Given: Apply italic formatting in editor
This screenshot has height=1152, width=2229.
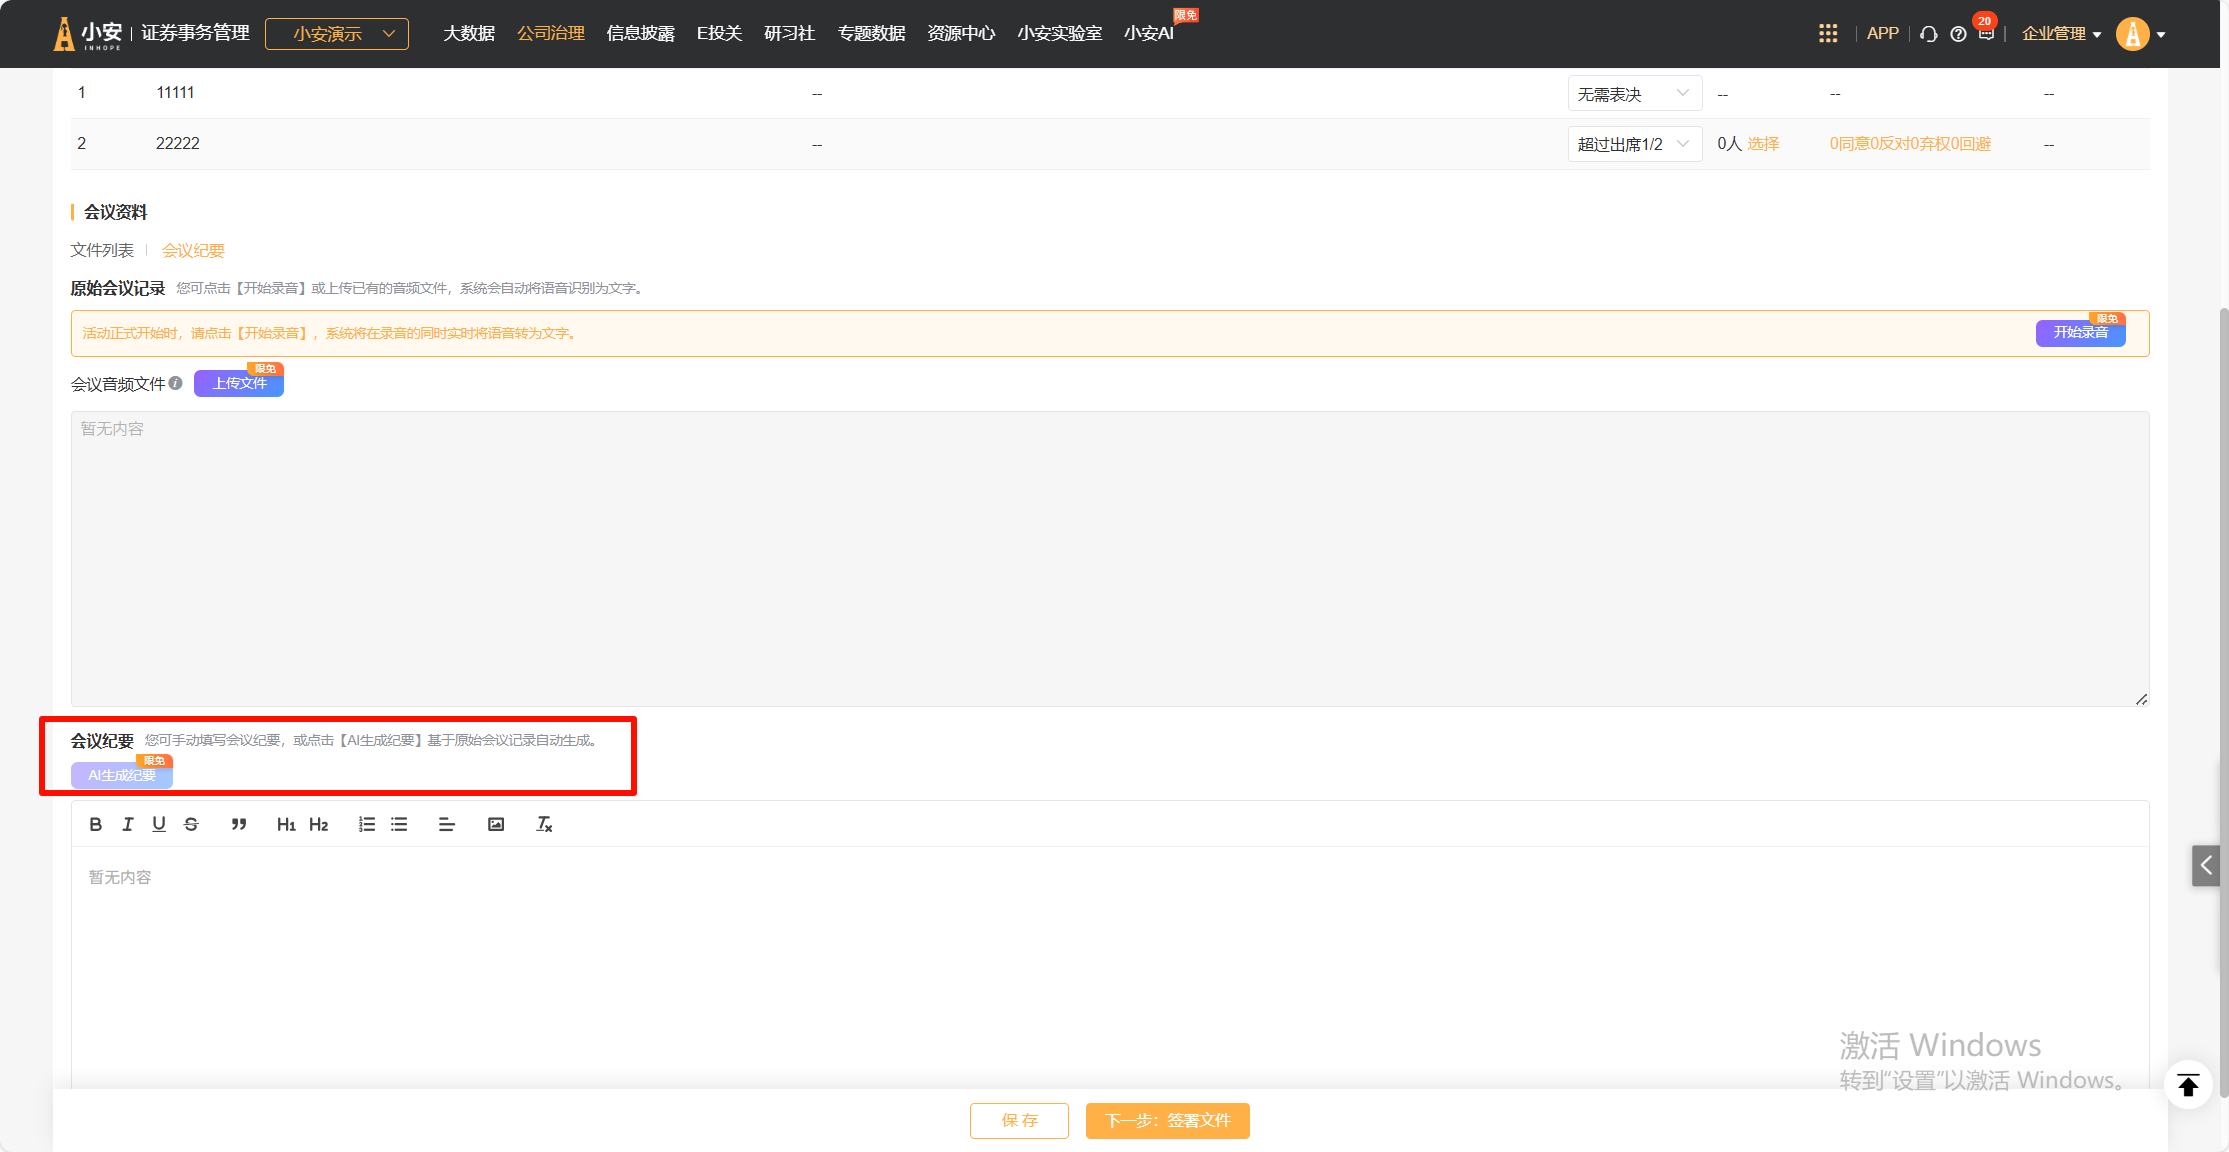Looking at the screenshot, I should point(127,824).
